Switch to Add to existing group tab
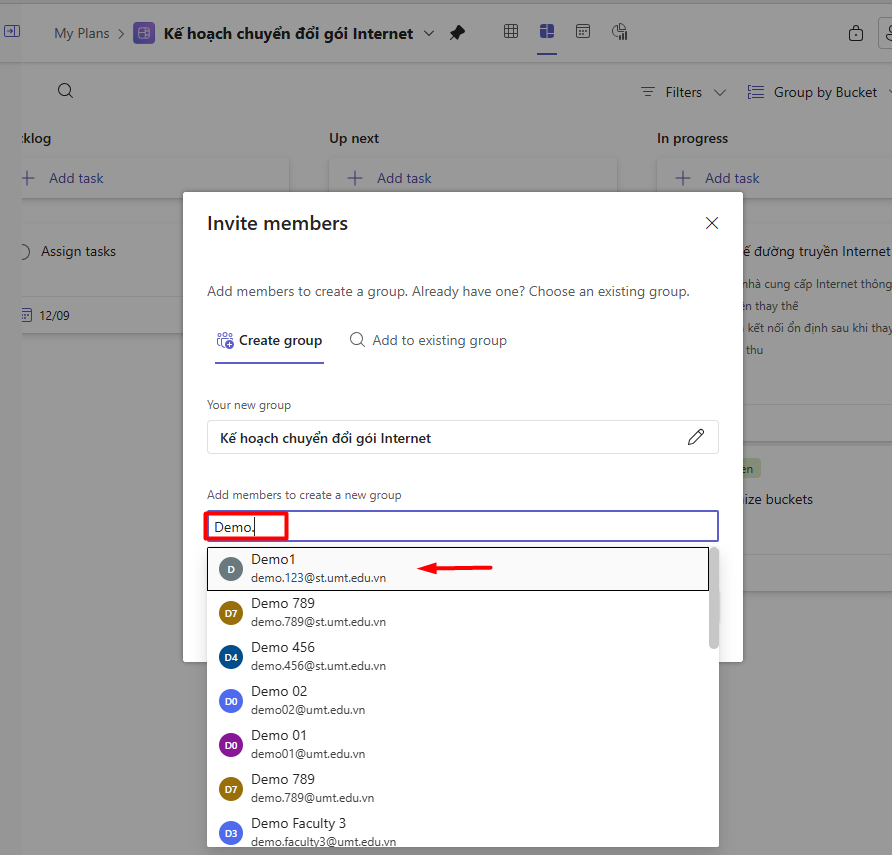This screenshot has width=892, height=855. (x=428, y=340)
